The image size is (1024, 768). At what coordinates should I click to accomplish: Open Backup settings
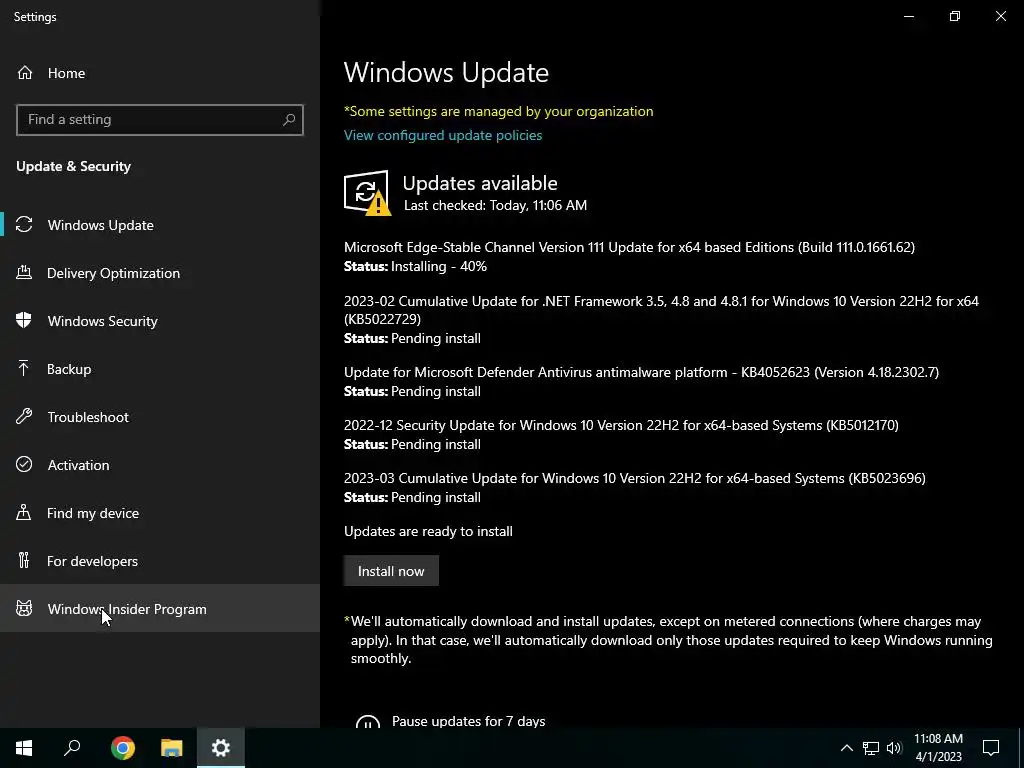pyautogui.click(x=160, y=369)
